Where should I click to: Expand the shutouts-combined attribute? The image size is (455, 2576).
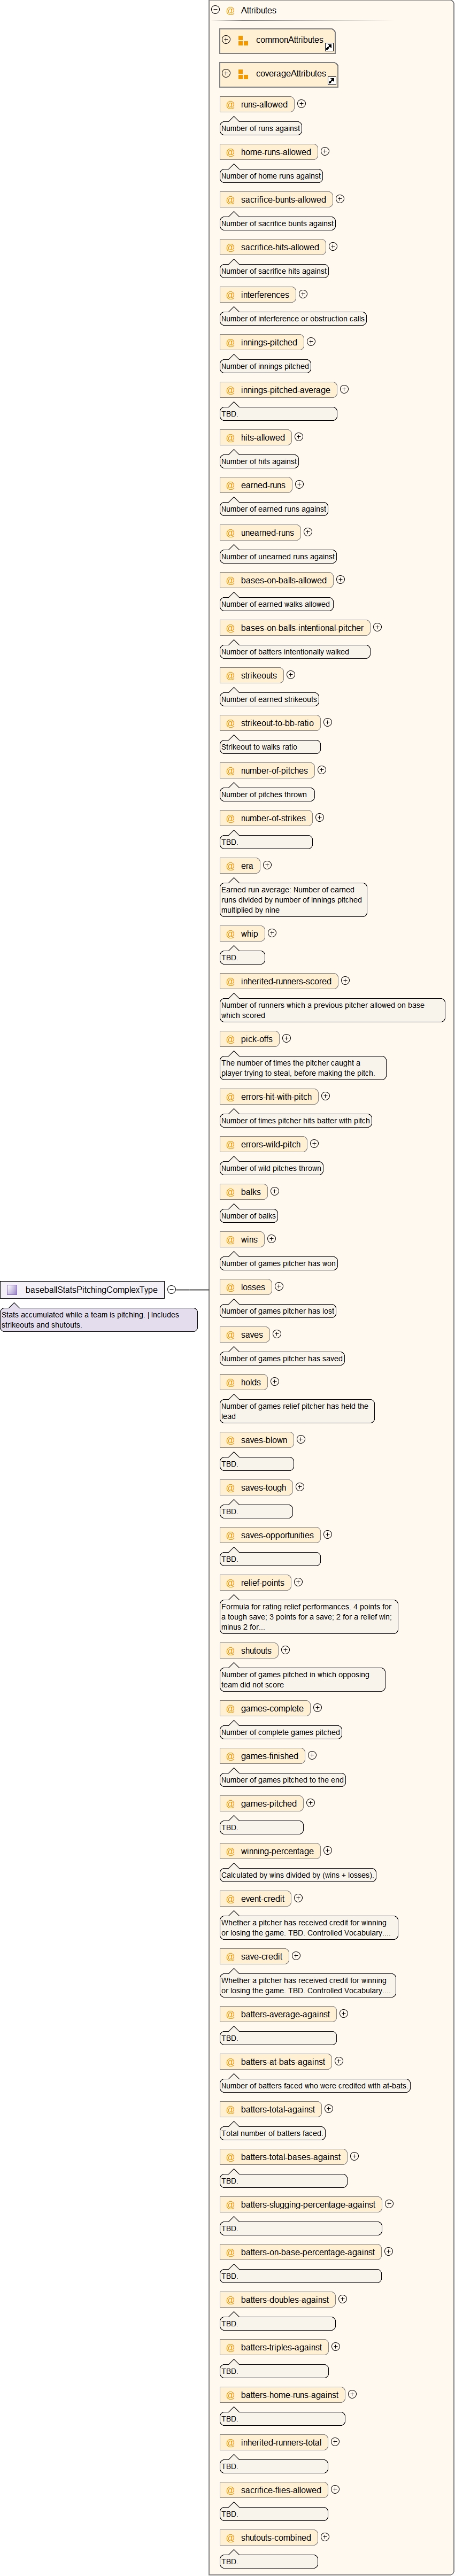[x=325, y=2537]
